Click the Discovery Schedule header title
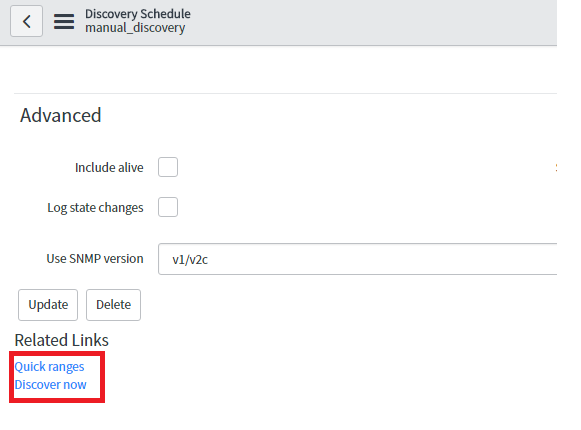The height and width of the screenshot is (430, 581). (138, 14)
